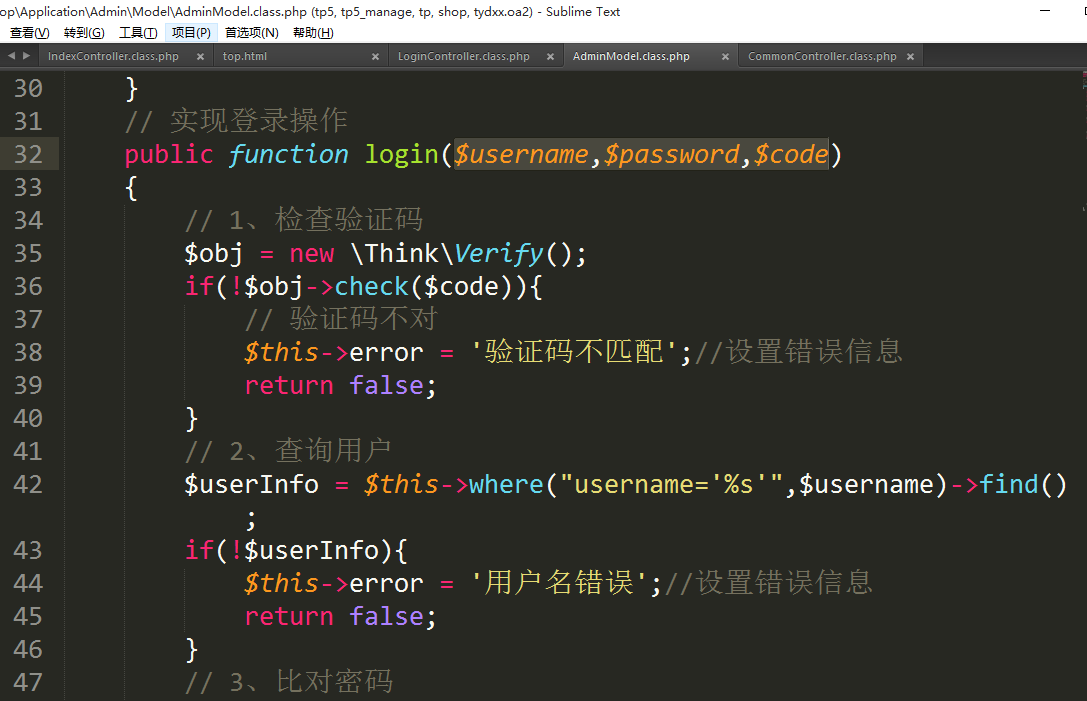This screenshot has height=701, width=1087.
Task: Click the minimap on the right edge
Action: pos(1082,150)
